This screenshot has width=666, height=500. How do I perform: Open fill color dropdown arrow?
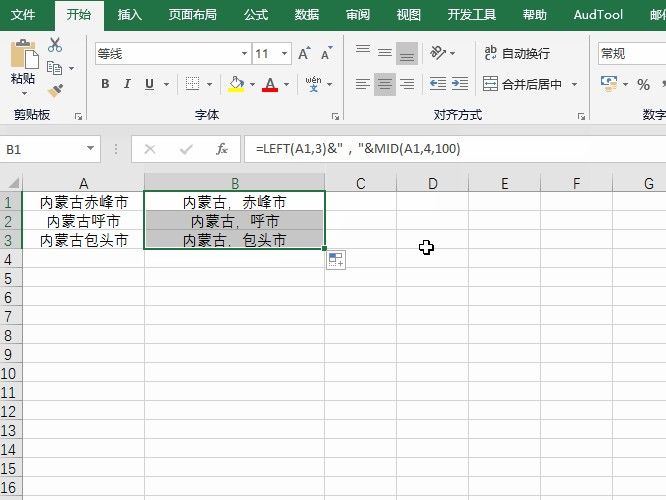pyautogui.click(x=252, y=84)
